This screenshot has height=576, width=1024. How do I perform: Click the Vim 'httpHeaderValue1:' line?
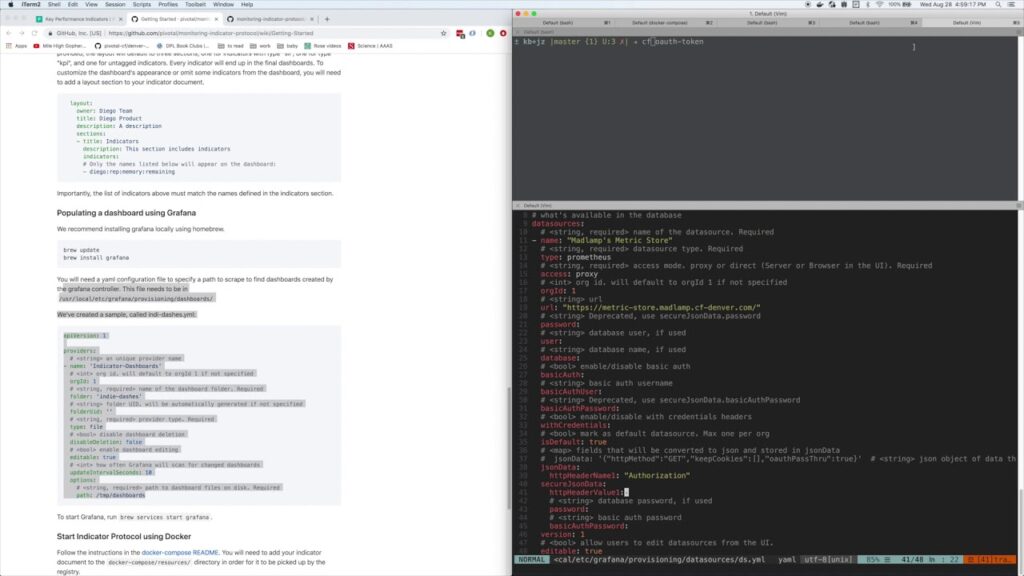click(x=588, y=492)
